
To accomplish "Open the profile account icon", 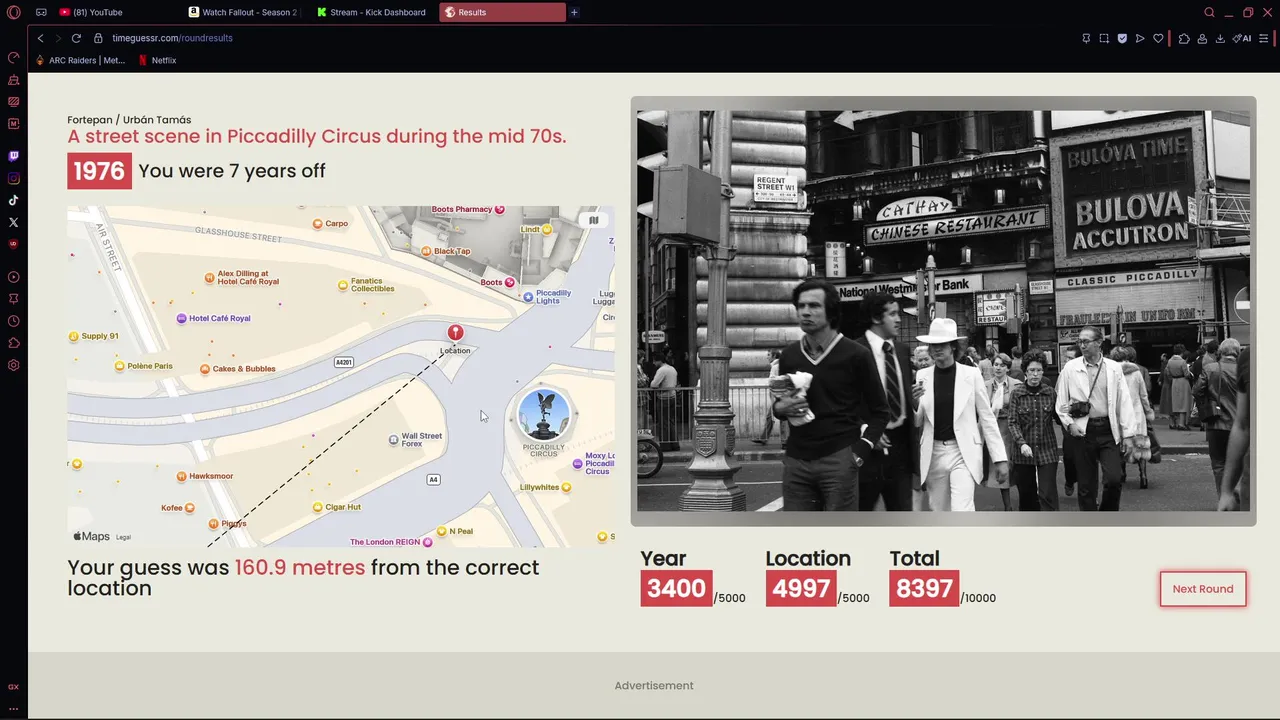I will (1202, 38).
